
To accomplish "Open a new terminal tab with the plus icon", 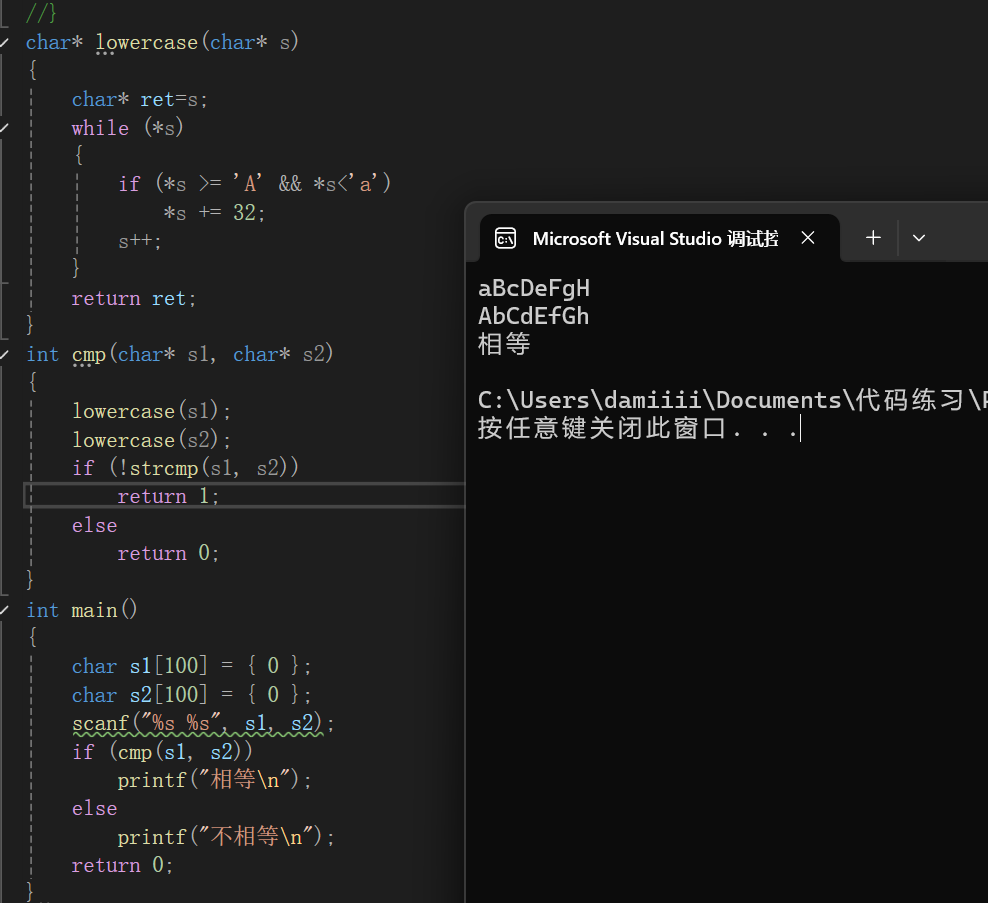I will pyautogui.click(x=873, y=238).
